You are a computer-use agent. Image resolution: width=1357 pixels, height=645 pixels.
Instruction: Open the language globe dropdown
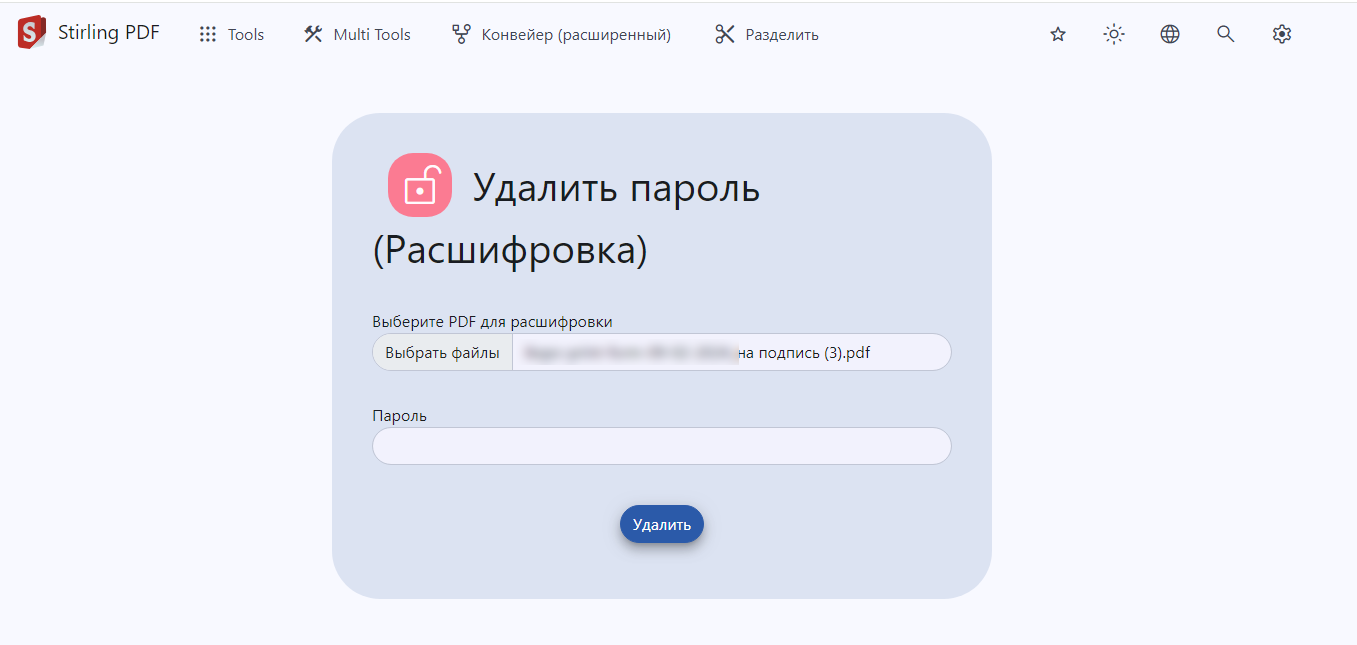click(1170, 35)
